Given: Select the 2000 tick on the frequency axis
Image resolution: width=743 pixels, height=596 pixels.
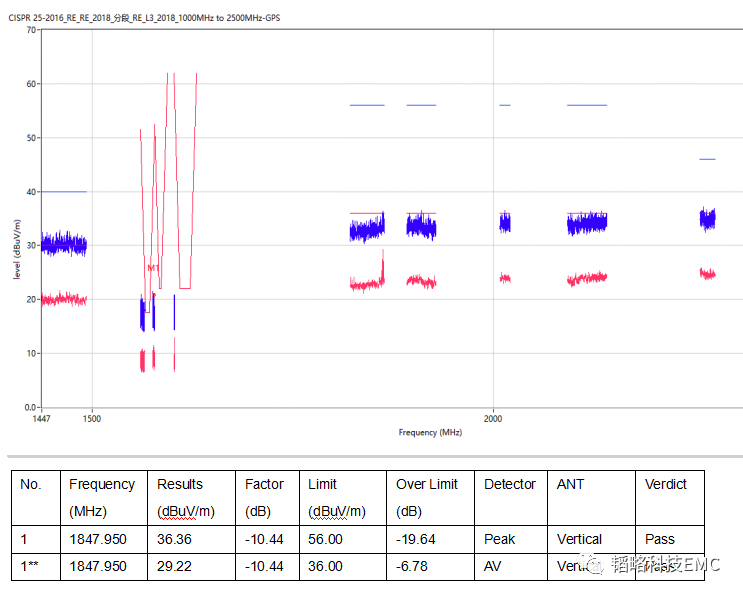Looking at the screenshot, I should 493,419.
